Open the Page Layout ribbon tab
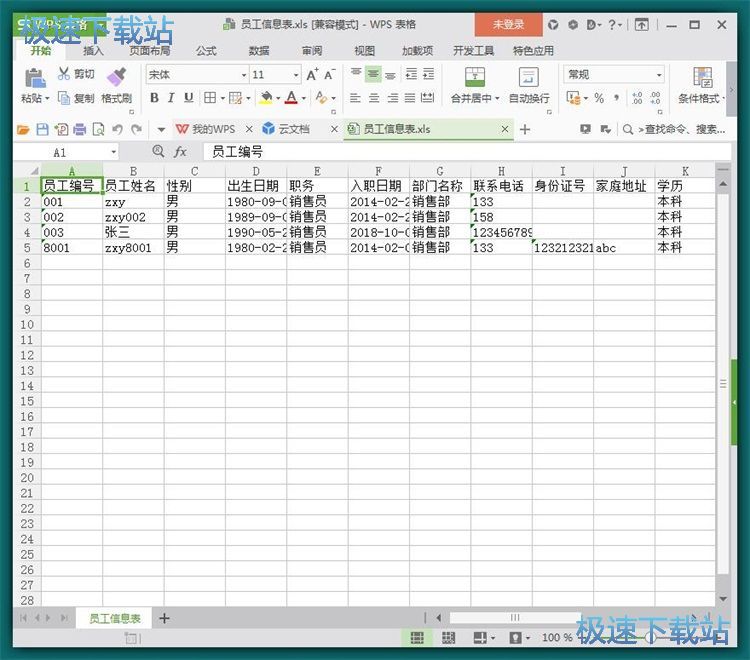The height and width of the screenshot is (660, 750). click(150, 51)
